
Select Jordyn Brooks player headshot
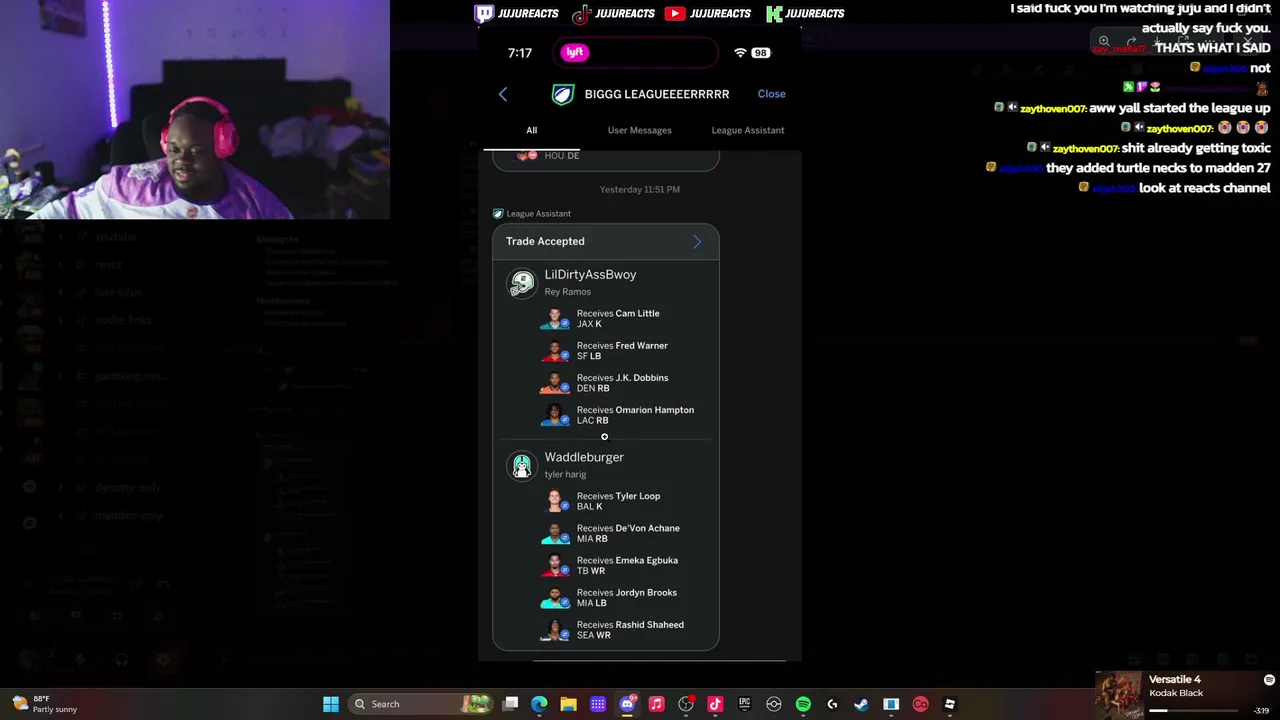click(x=555, y=597)
